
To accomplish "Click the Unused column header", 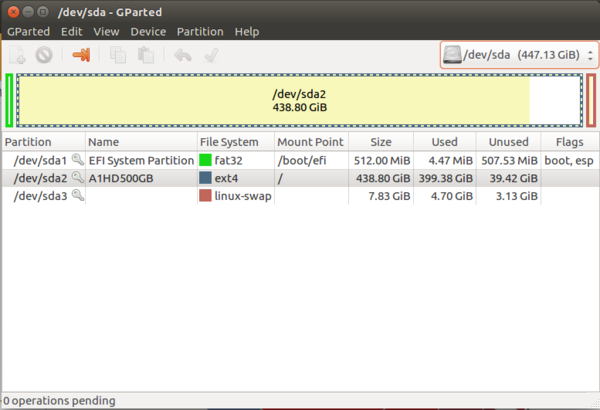I will (509, 142).
